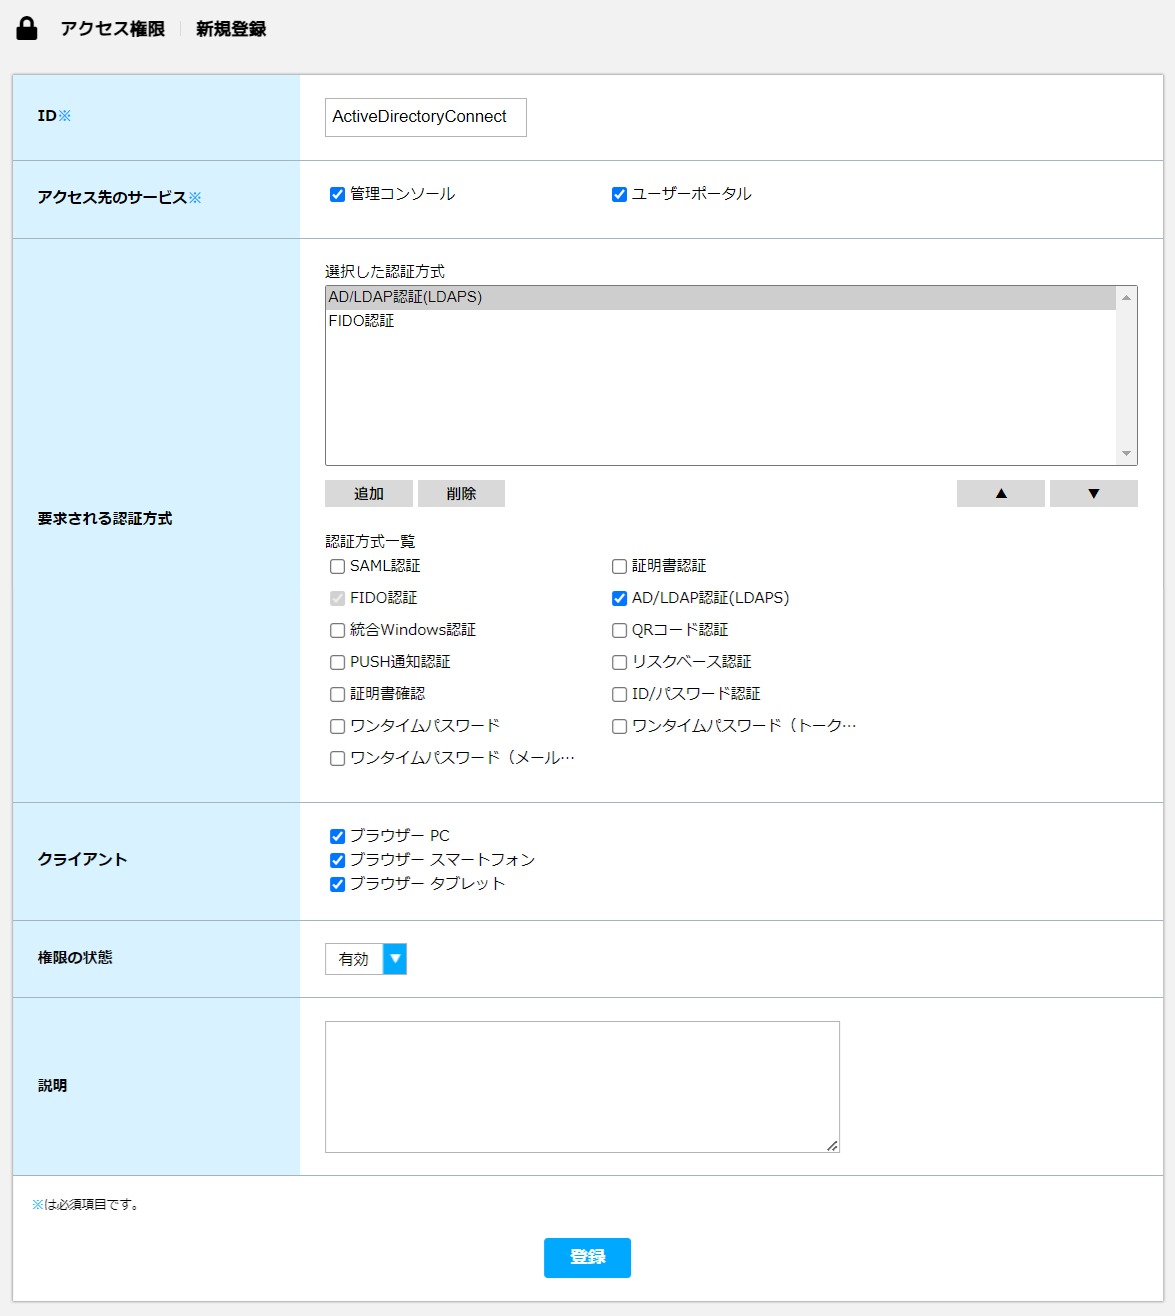Tick the 証明書確認 checkbox

338,695
